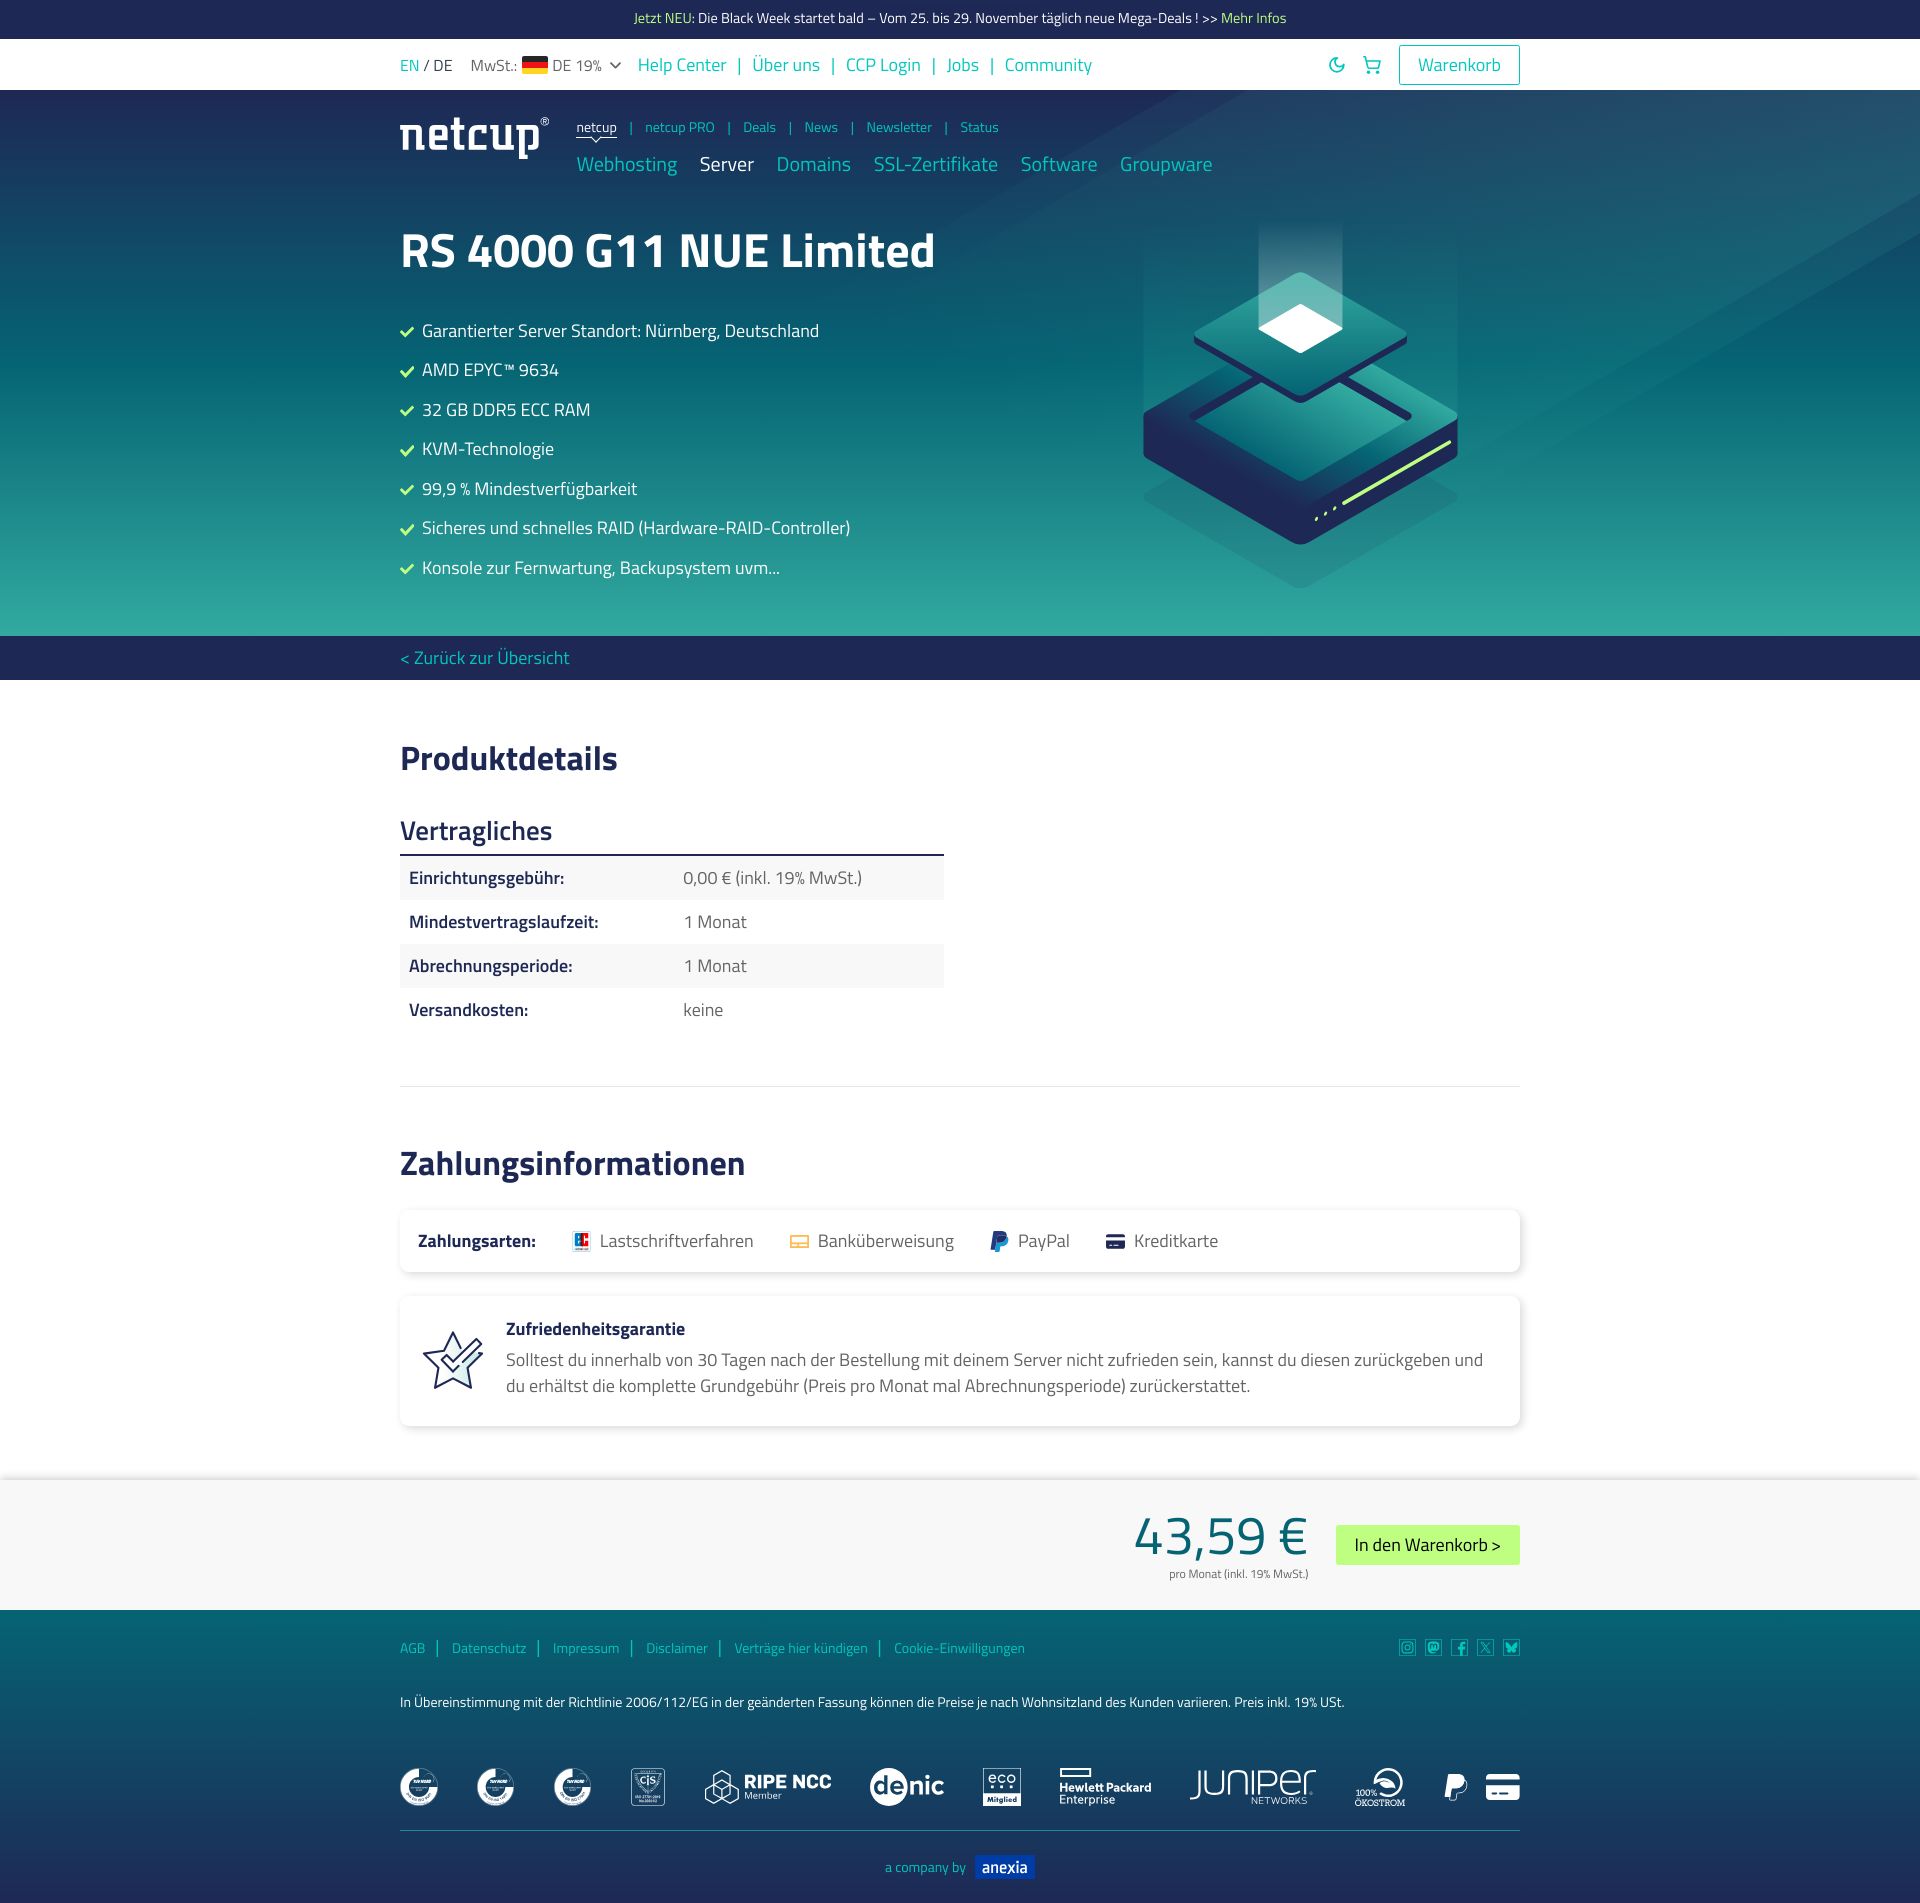Screen dimensions: 1920x1903
Task: Click the Juniper Networks logo
Action: coord(1253,1787)
